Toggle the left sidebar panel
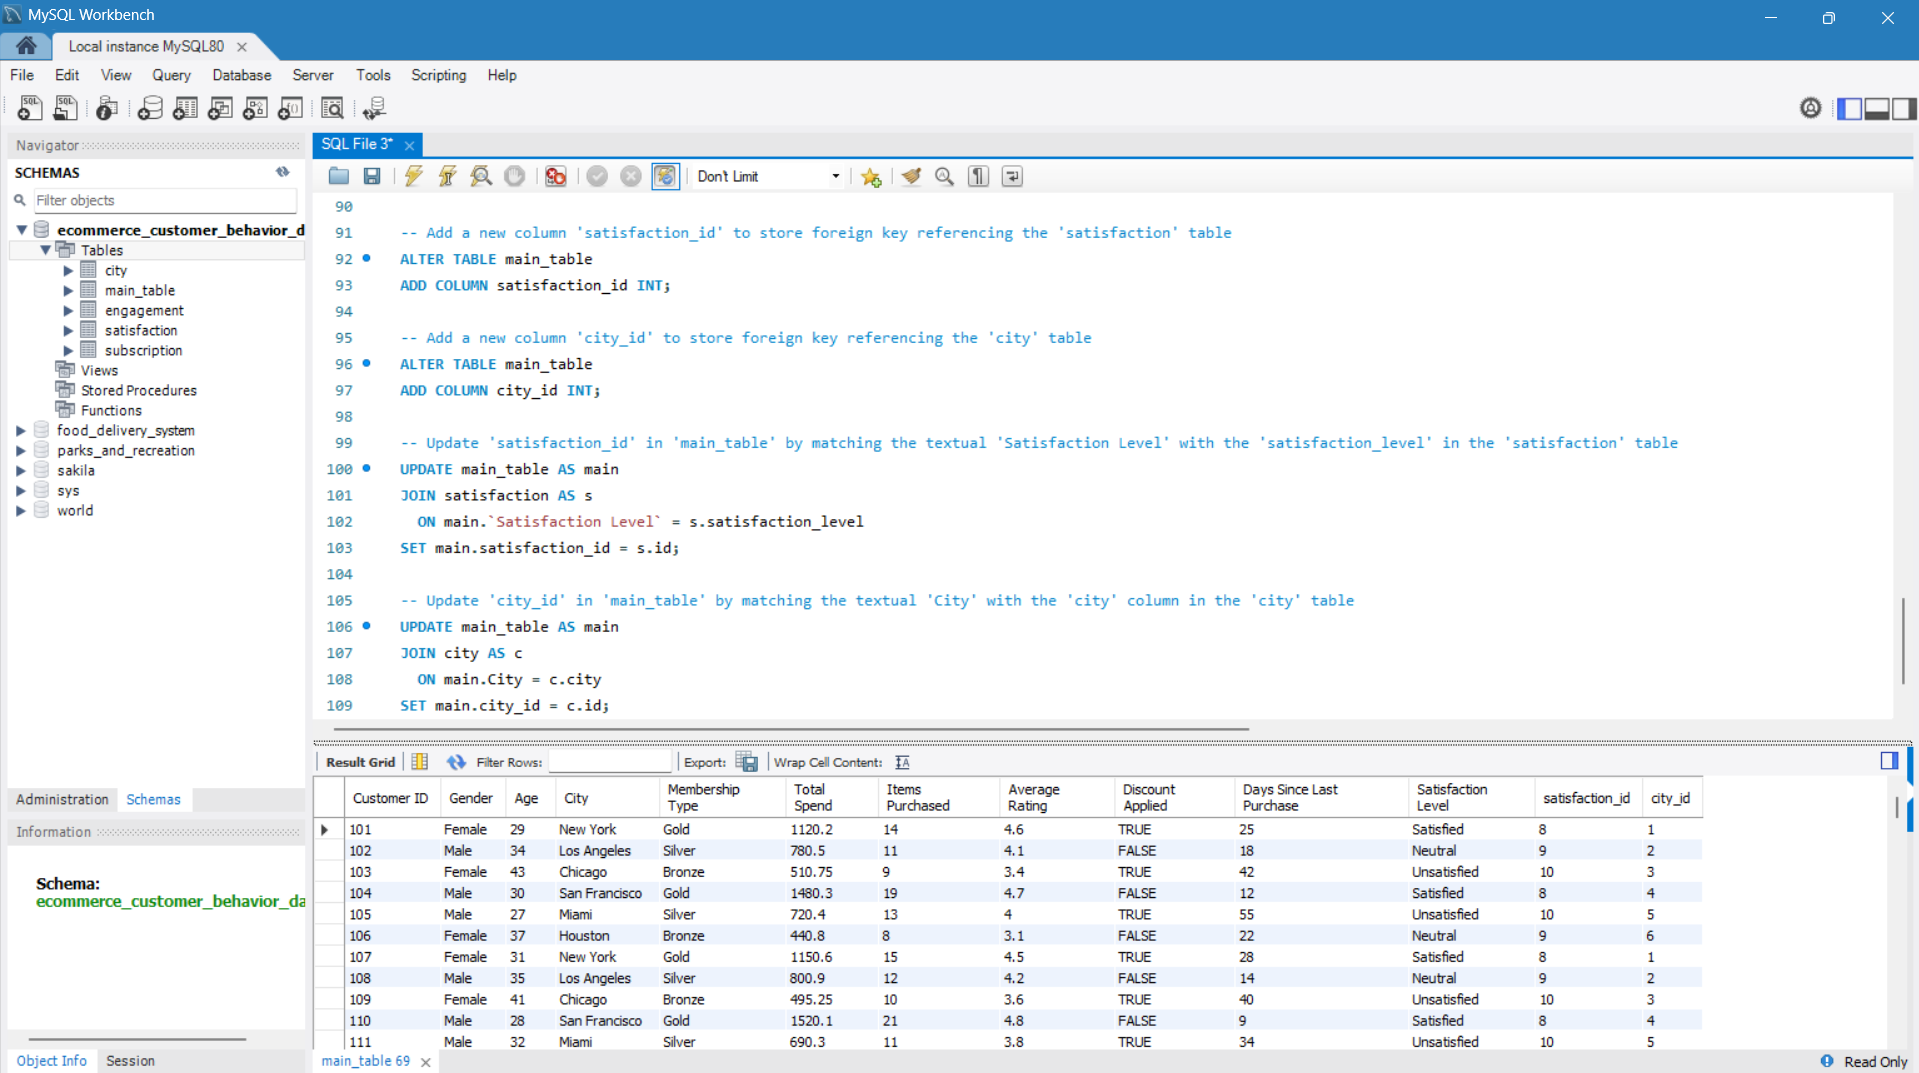This screenshot has height=1073, width=1919. [1849, 108]
